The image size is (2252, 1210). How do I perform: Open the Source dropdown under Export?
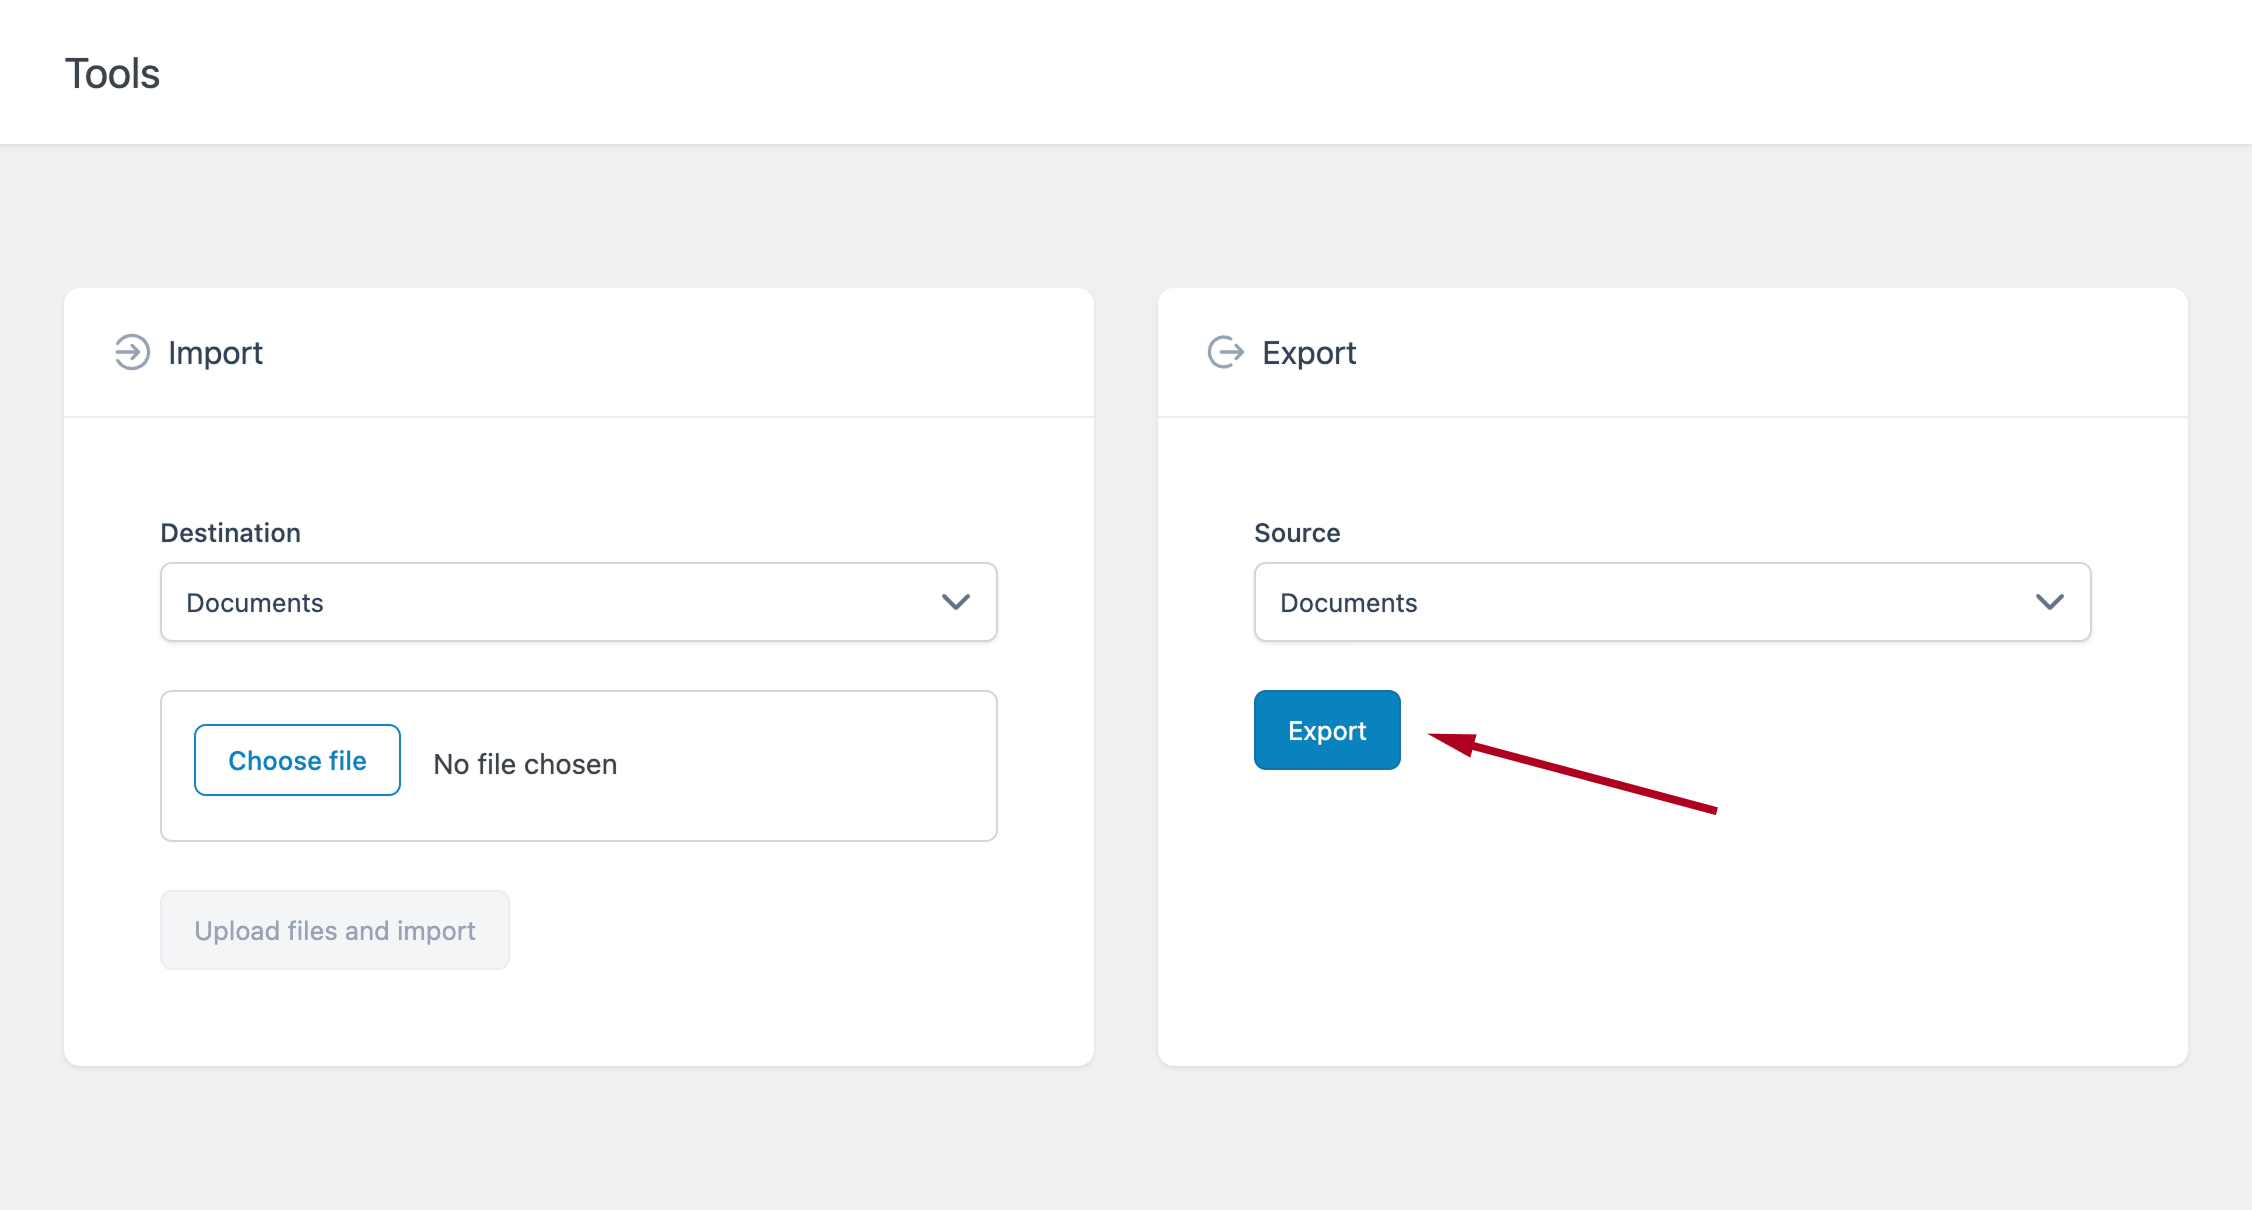(1672, 602)
